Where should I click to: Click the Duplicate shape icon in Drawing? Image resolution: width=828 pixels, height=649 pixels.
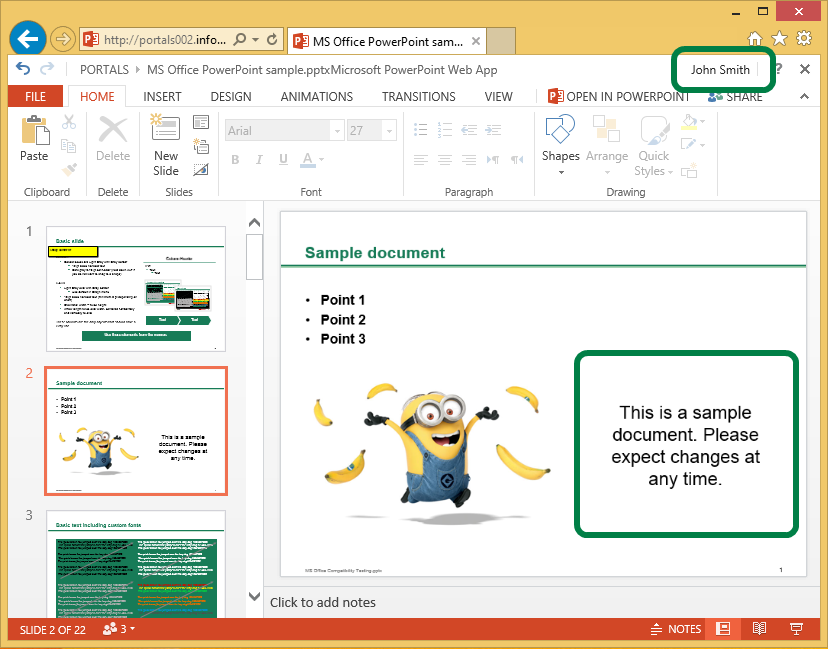[689, 170]
